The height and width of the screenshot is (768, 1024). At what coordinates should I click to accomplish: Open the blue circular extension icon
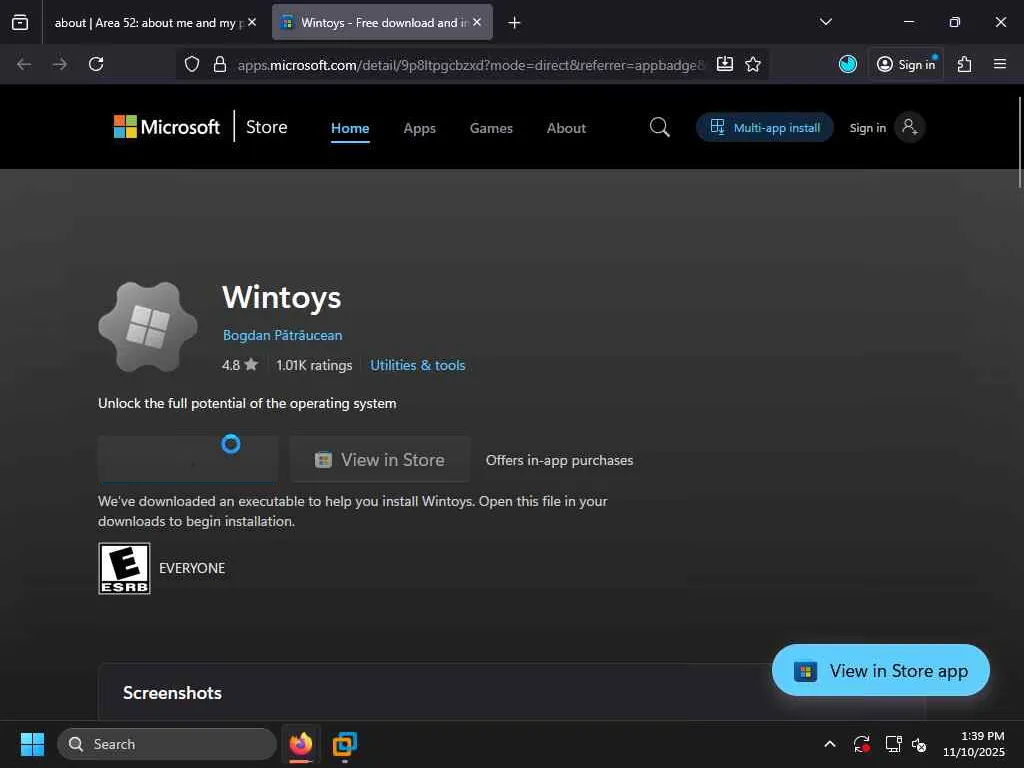pyautogui.click(x=848, y=64)
